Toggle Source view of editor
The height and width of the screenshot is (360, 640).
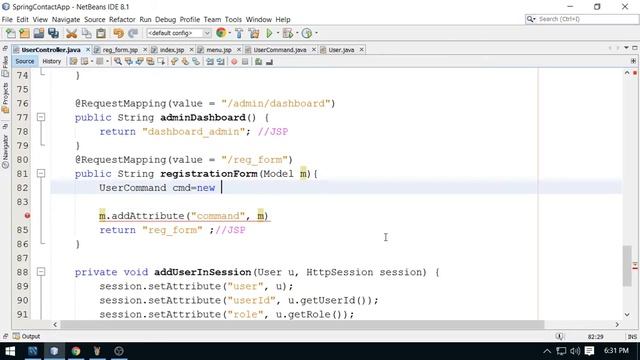point(24,61)
